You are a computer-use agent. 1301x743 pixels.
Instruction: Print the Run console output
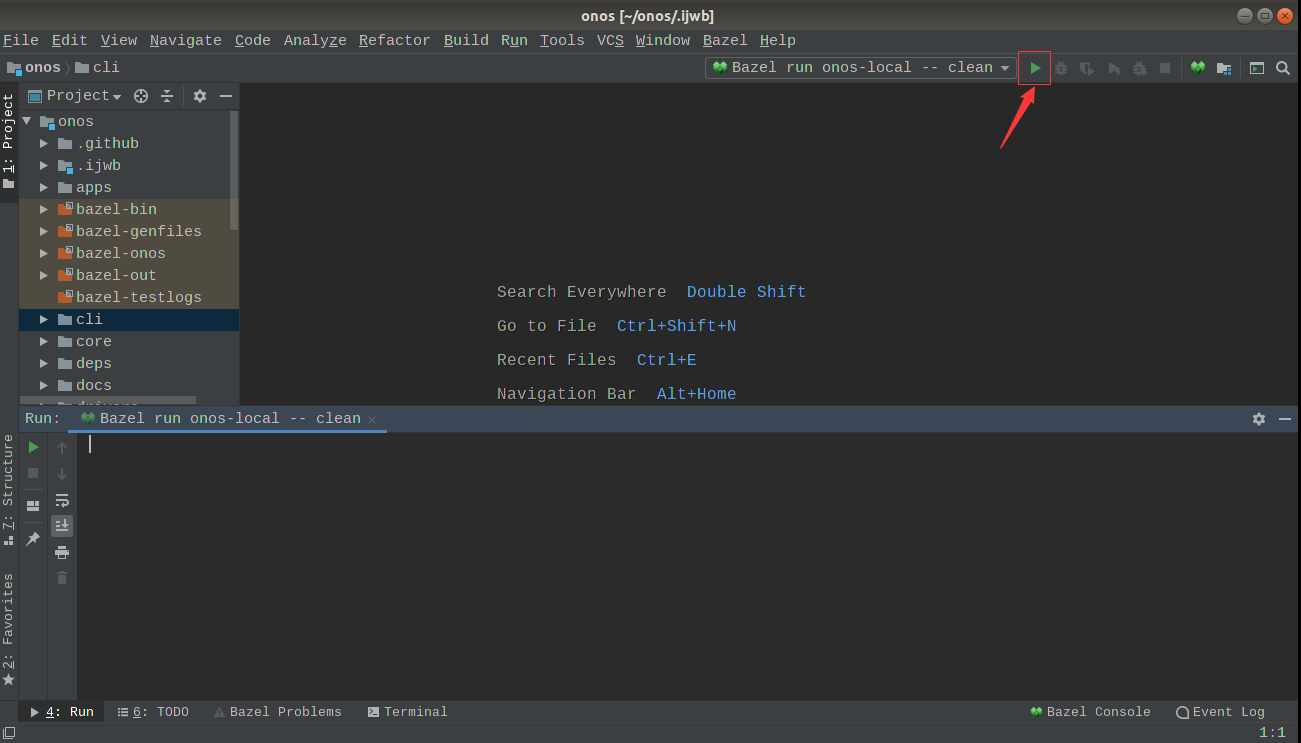click(62, 552)
